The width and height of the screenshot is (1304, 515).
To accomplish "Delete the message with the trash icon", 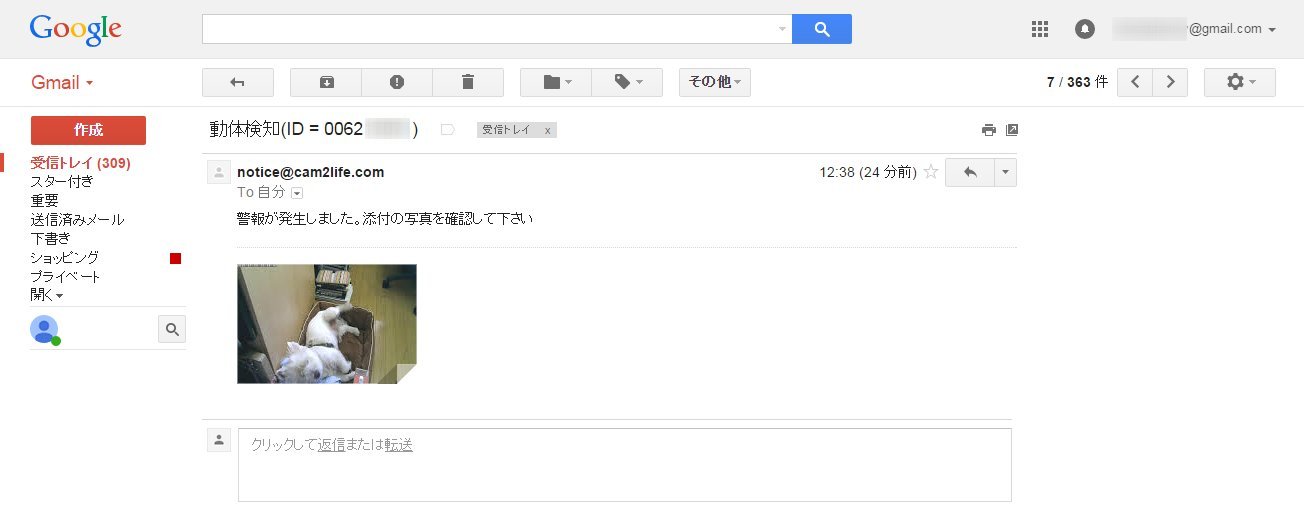I will coord(468,82).
